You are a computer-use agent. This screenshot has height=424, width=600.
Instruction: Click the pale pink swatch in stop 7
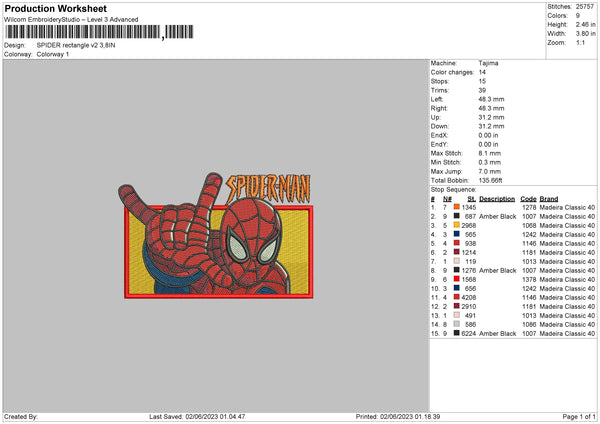click(456, 261)
